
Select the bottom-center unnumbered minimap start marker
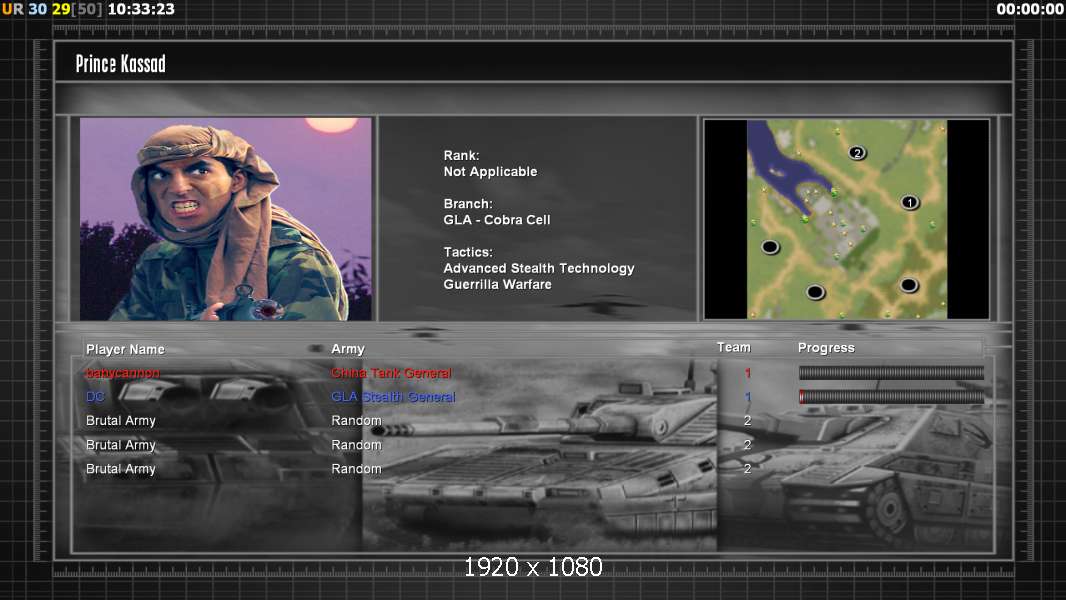[x=815, y=292]
